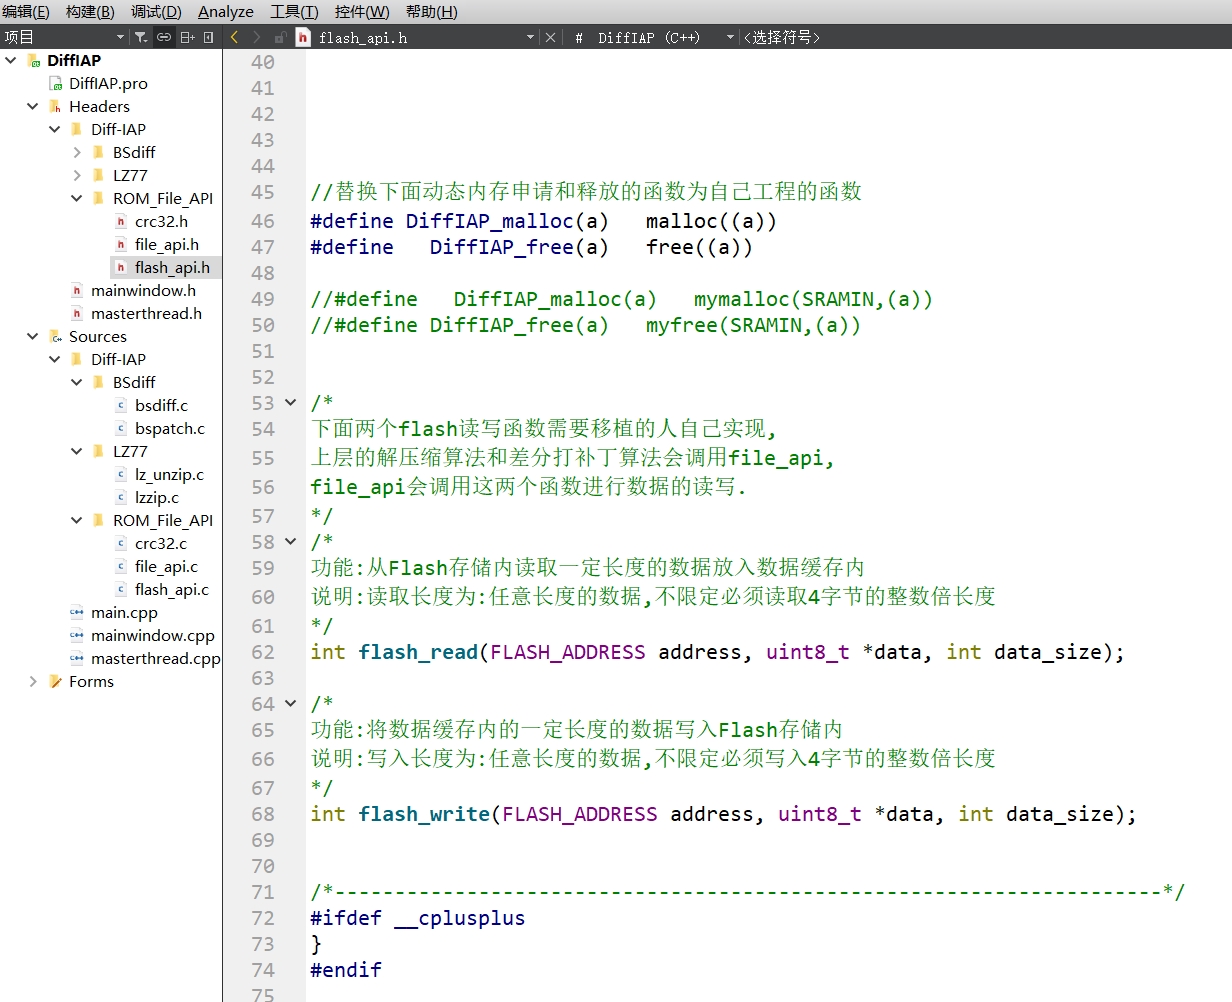Open bsdiff.c source file

pyautogui.click(x=161, y=405)
